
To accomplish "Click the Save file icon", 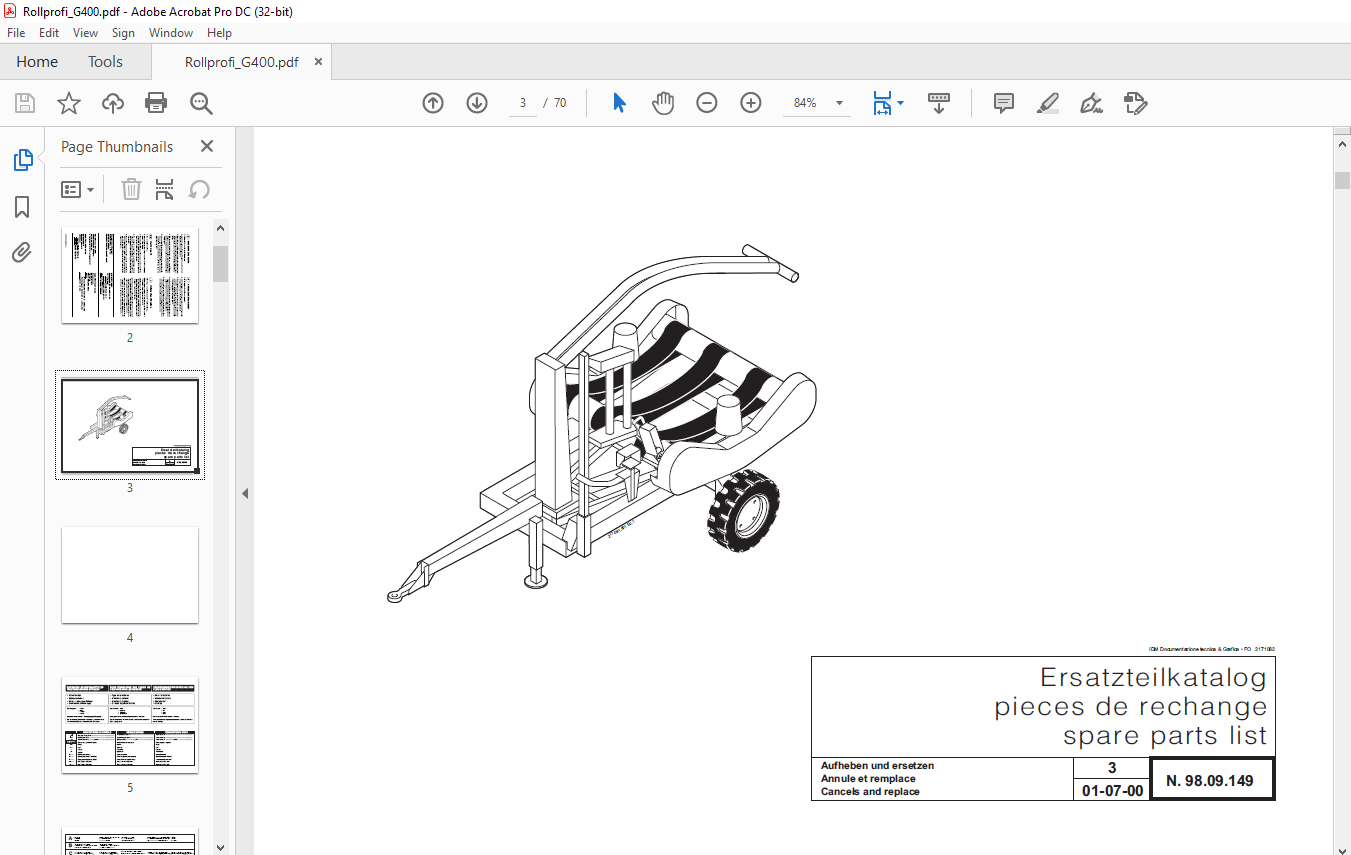I will coord(25,103).
